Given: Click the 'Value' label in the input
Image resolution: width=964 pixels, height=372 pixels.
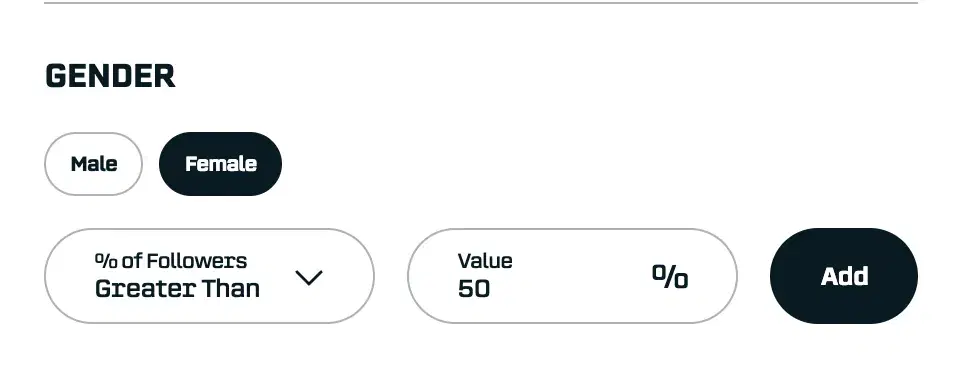Looking at the screenshot, I should [485, 261].
